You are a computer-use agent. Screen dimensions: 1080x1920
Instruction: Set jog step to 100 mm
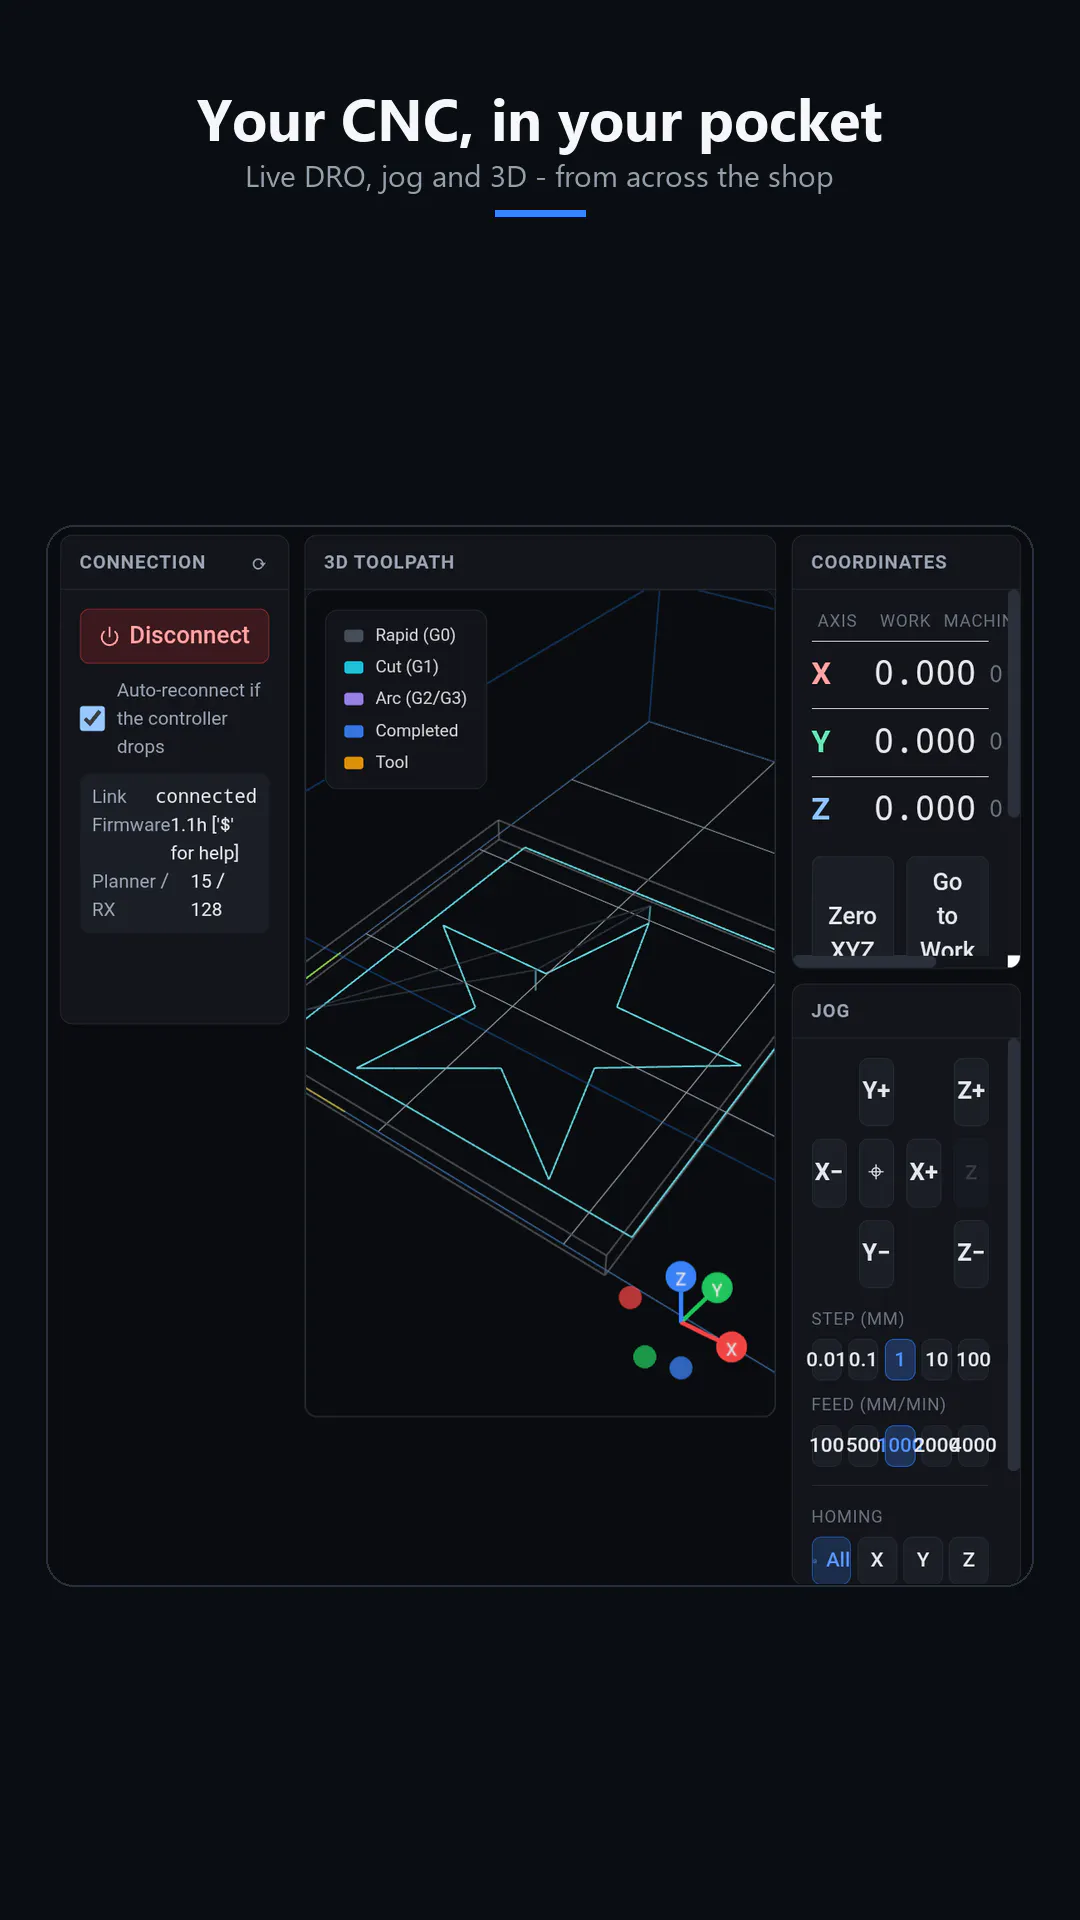[x=974, y=1360]
